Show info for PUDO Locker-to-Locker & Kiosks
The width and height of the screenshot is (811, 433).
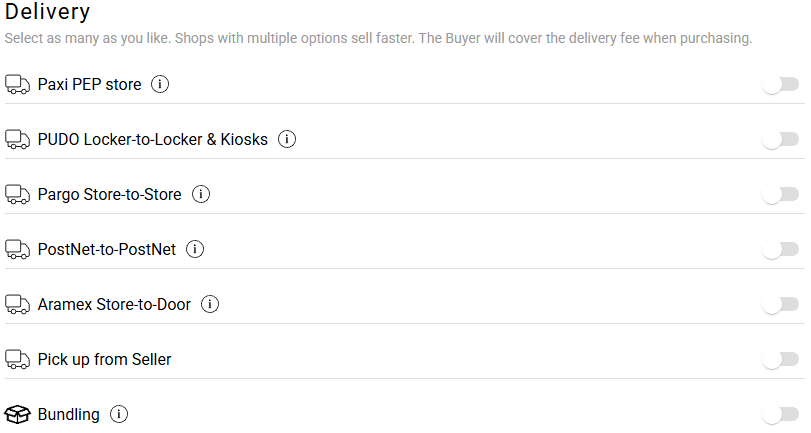287,139
